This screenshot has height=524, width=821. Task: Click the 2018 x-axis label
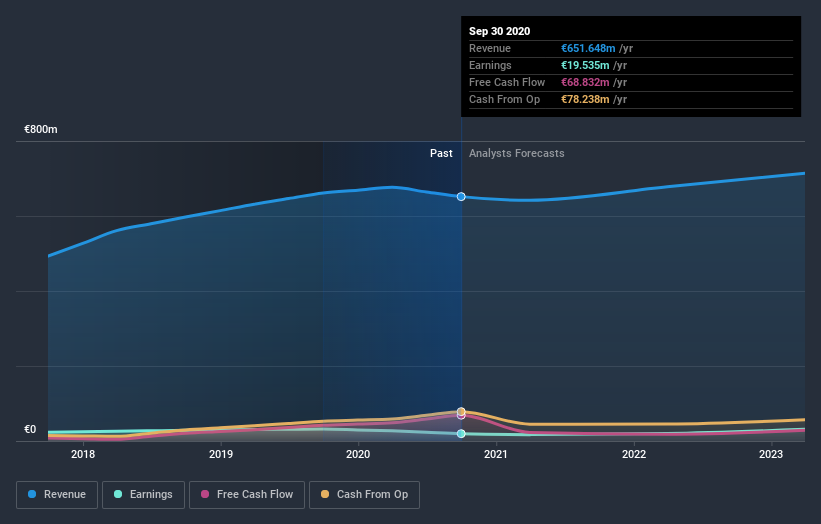[83, 454]
